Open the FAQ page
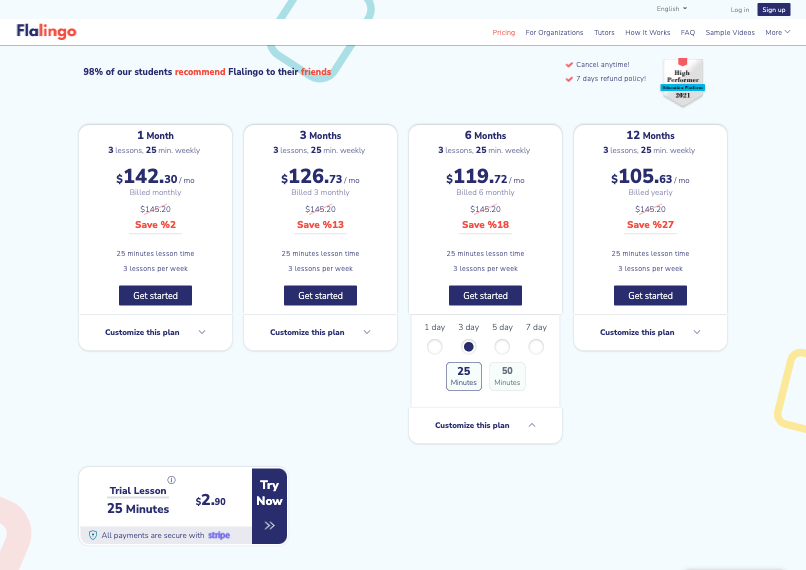Screen dimensions: 806x570 tap(688, 32)
